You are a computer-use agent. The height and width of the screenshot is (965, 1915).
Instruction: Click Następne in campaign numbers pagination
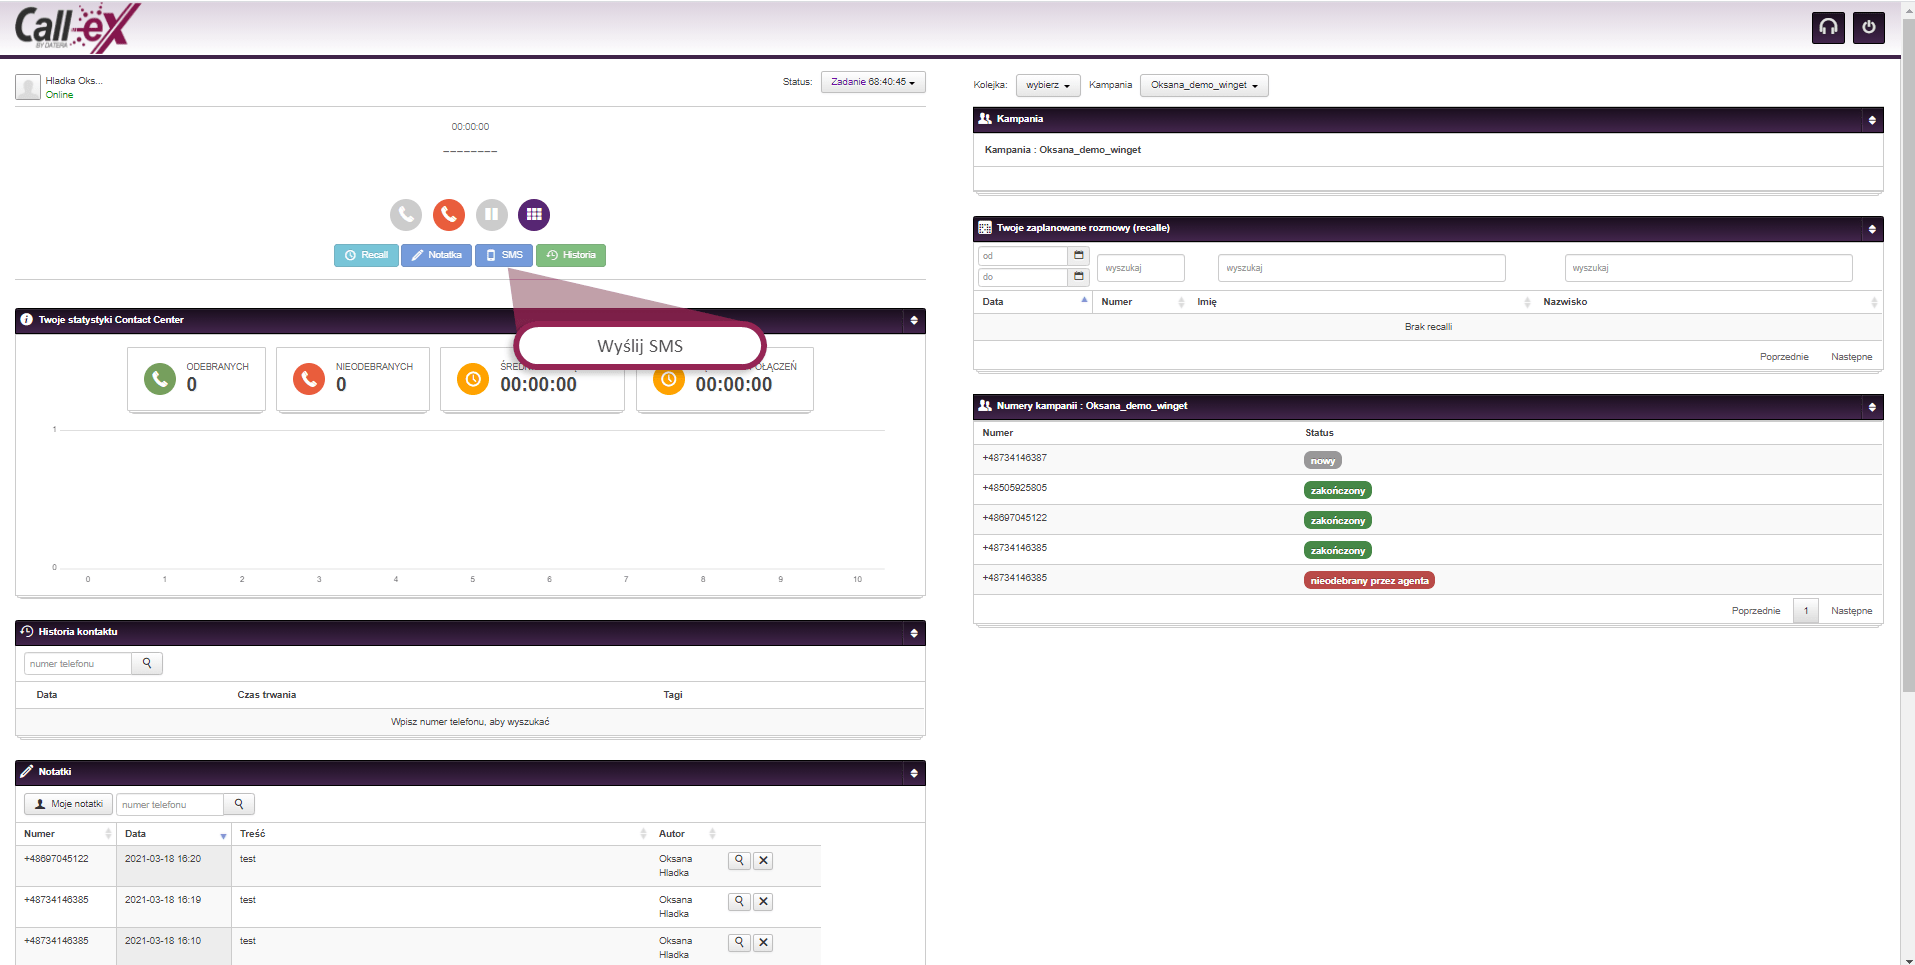tap(1851, 610)
